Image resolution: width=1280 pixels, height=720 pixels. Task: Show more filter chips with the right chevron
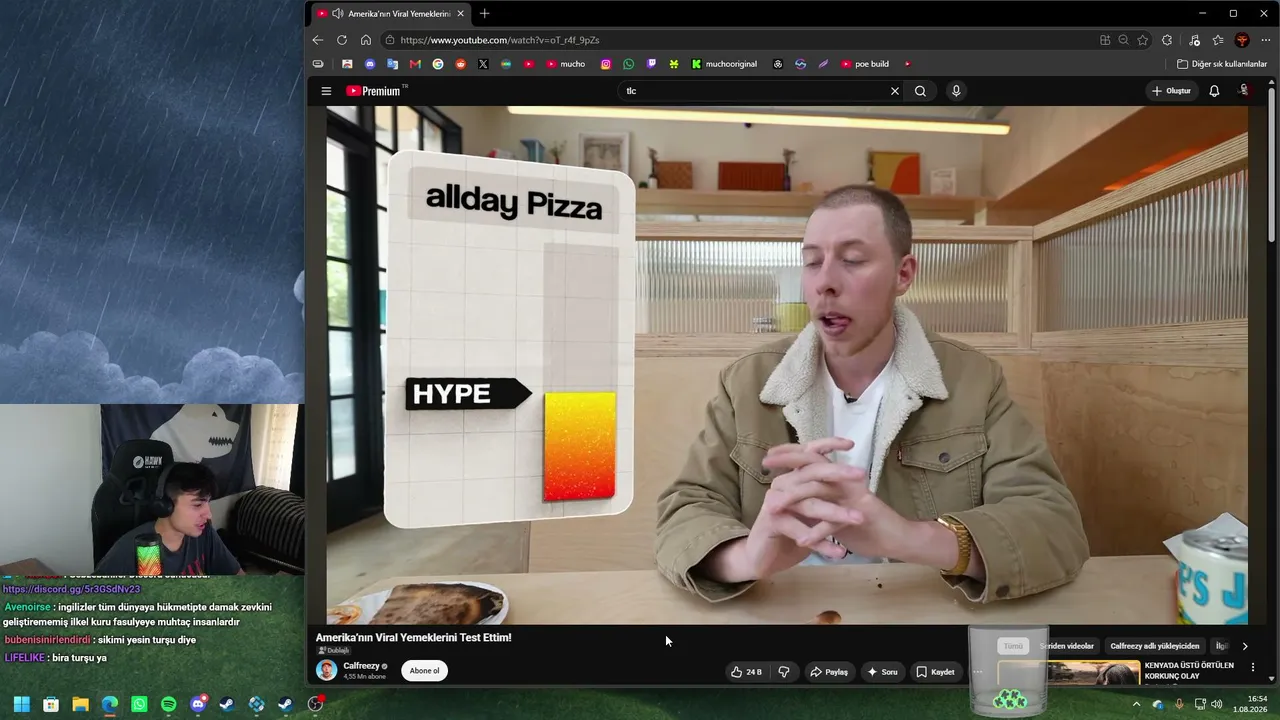tap(1244, 646)
